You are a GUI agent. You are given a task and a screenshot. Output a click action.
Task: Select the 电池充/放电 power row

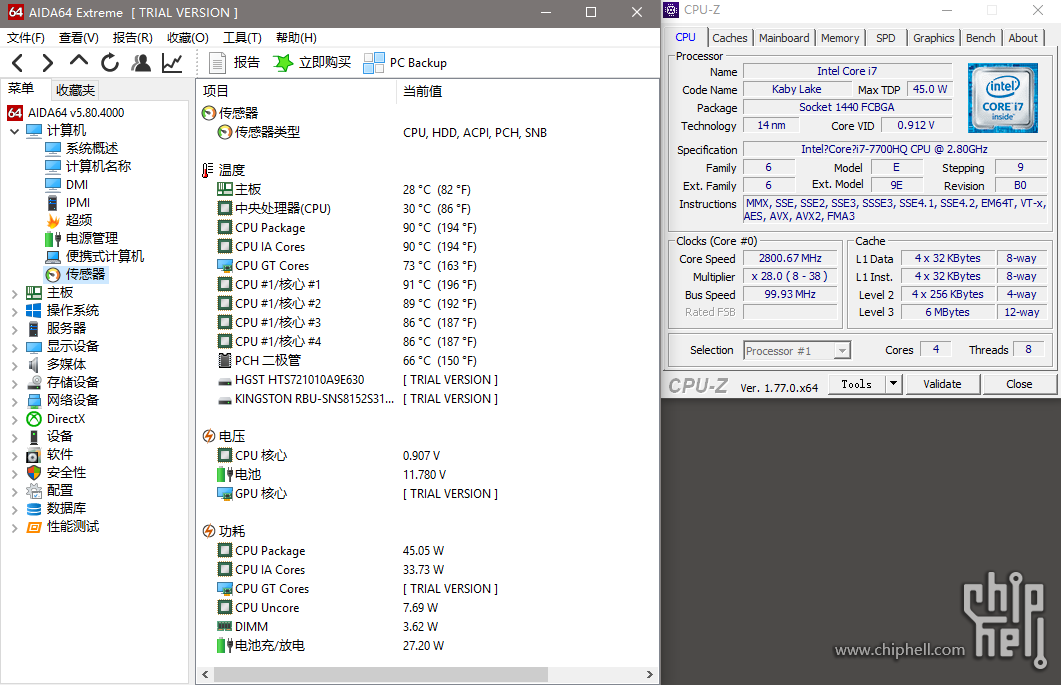click(x=330, y=646)
